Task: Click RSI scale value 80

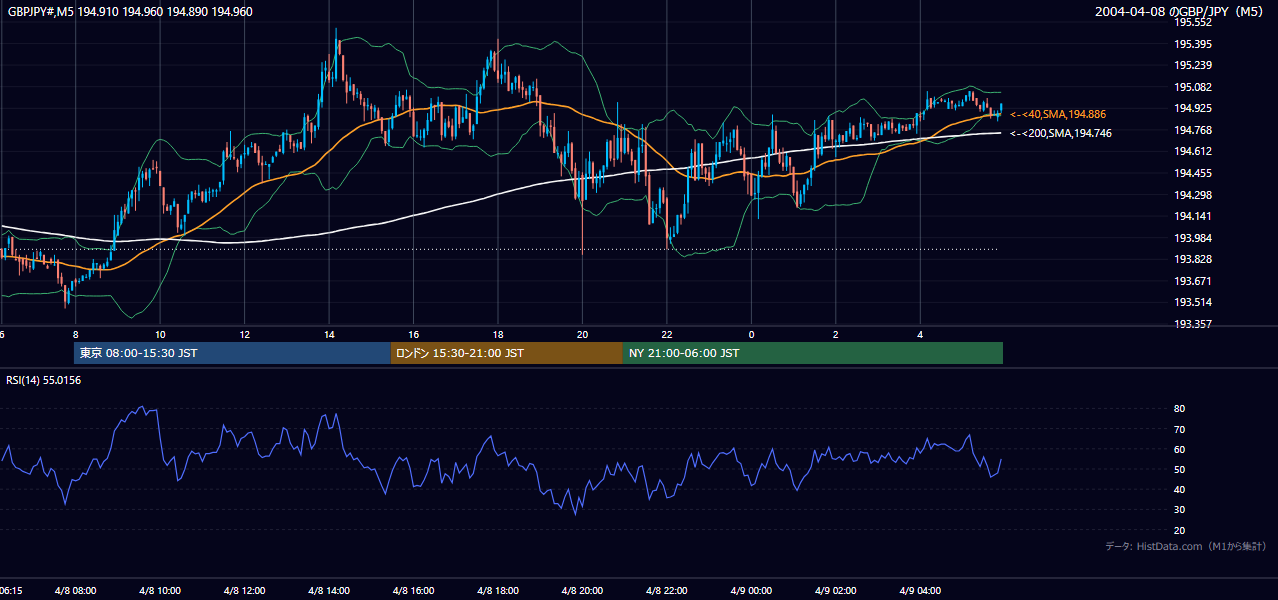Action: pyautogui.click(x=1180, y=409)
